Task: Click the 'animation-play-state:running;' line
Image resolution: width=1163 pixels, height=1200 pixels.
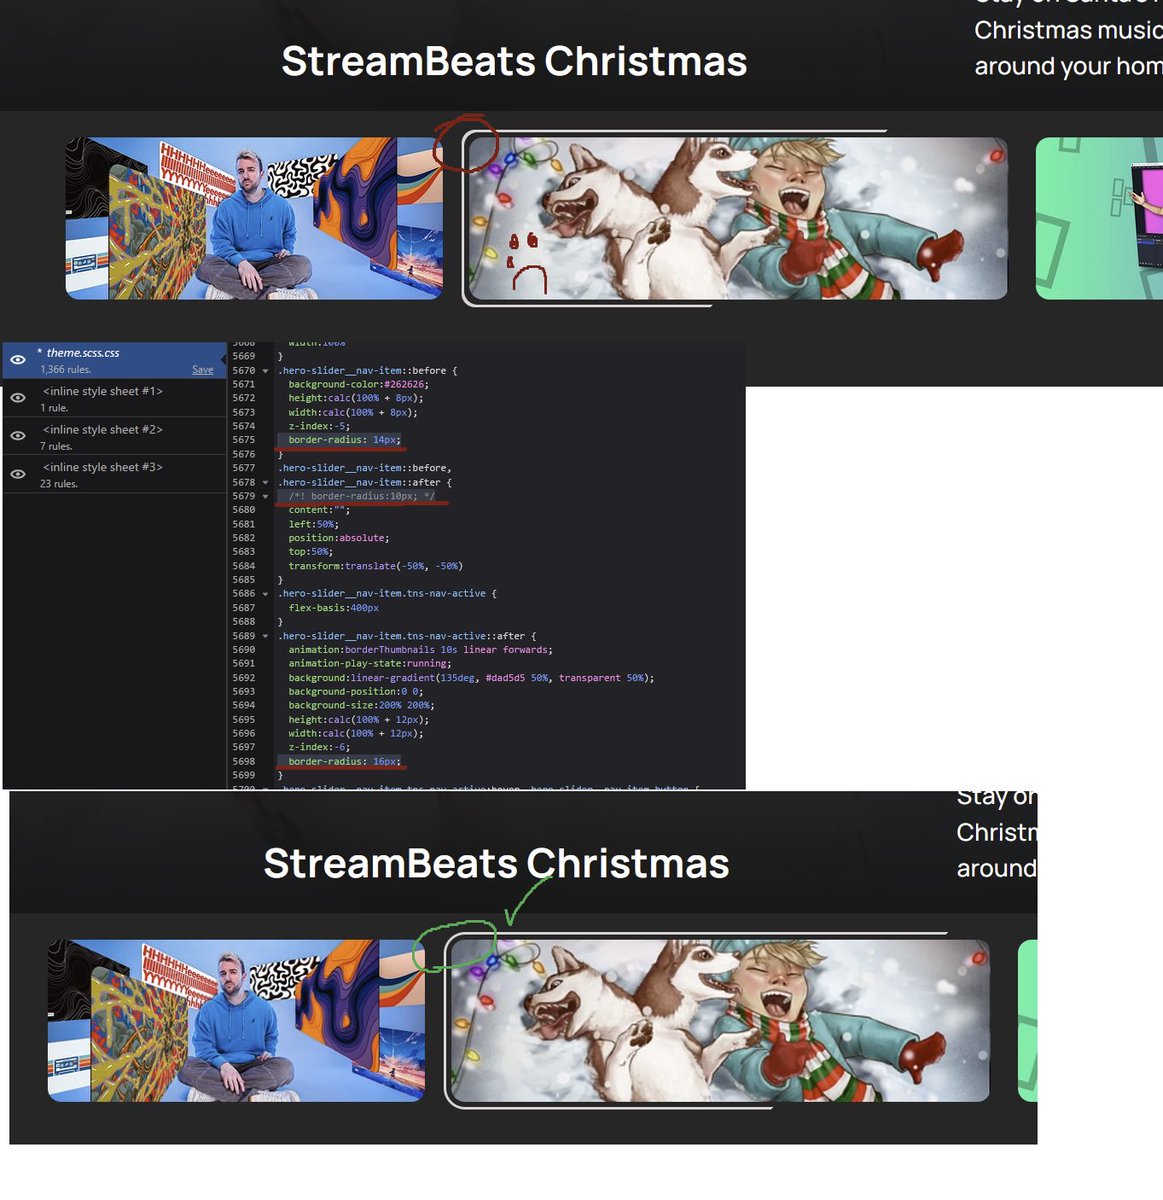Action: click(x=370, y=664)
